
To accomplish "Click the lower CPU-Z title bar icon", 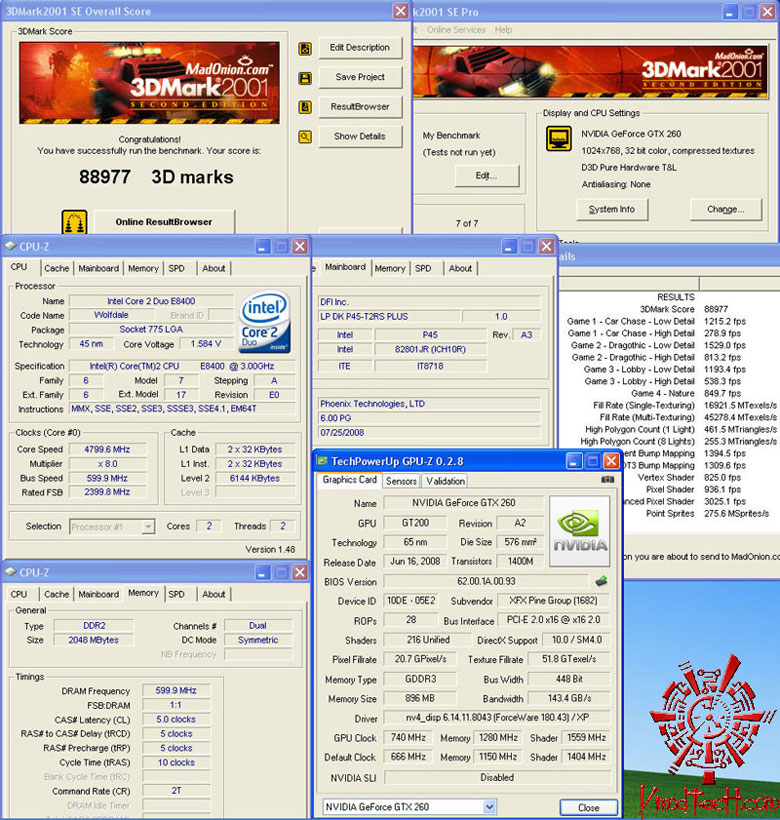I will pos(10,572).
